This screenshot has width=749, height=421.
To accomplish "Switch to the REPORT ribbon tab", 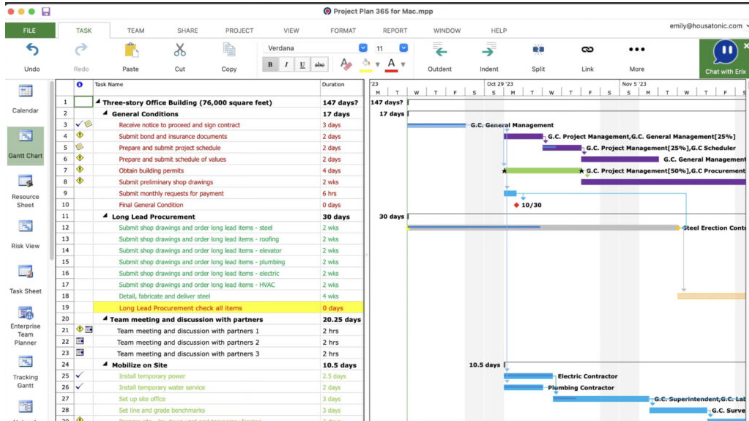I will point(395,31).
